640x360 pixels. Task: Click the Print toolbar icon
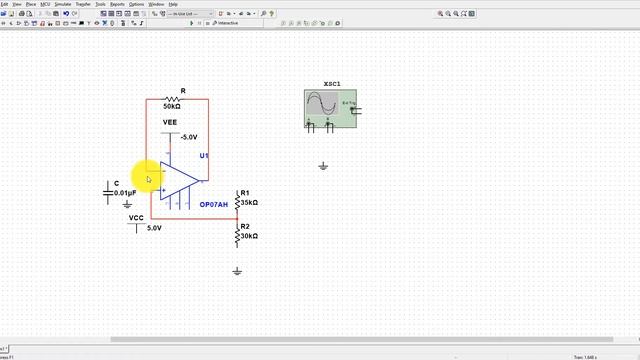click(22, 13)
